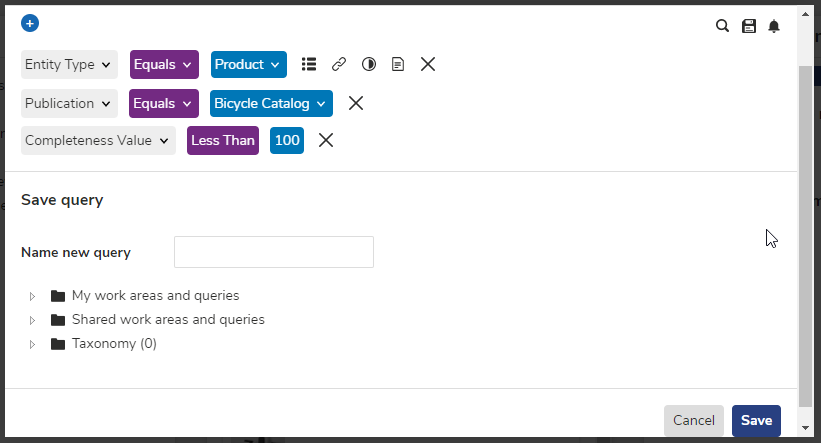The width and height of the screenshot is (821, 443).
Task: Click the 100 value chip
Action: [x=287, y=140]
